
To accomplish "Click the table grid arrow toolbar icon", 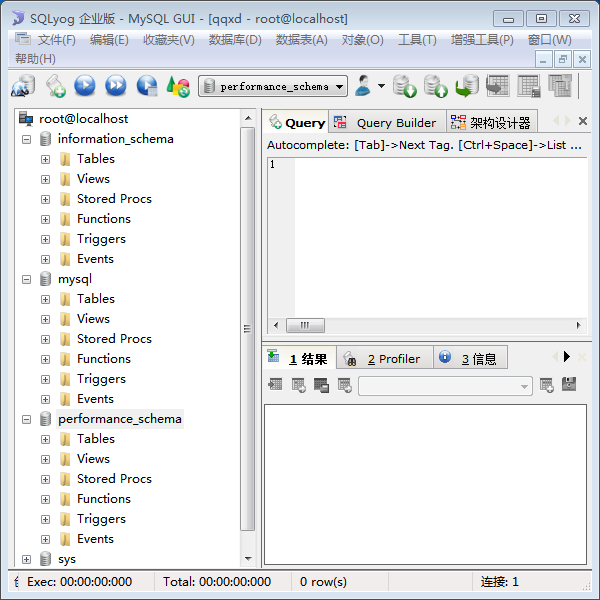I will 497,85.
